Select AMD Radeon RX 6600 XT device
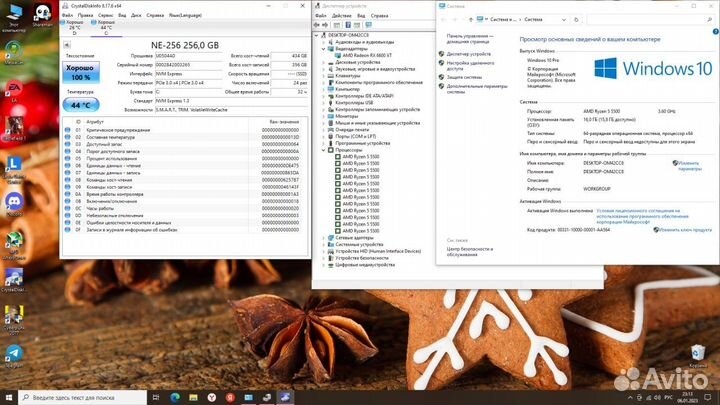The width and height of the screenshot is (720, 405). (367, 56)
